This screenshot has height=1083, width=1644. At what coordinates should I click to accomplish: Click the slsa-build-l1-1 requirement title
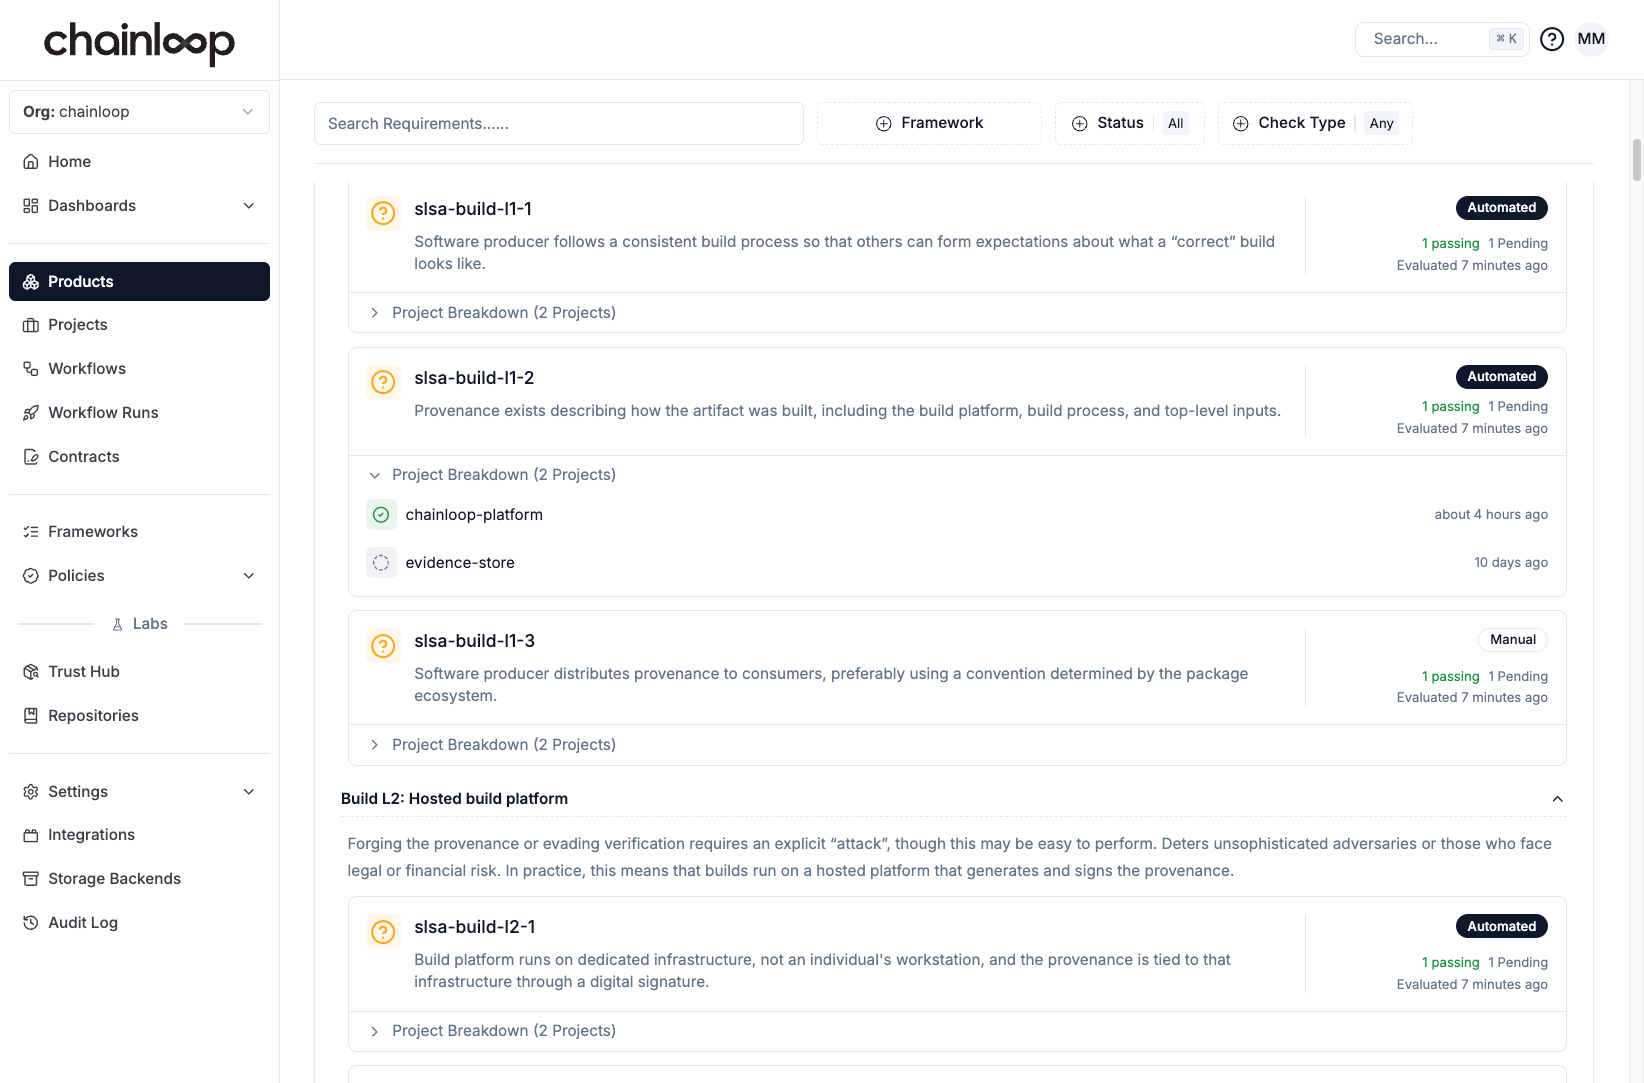click(x=473, y=209)
